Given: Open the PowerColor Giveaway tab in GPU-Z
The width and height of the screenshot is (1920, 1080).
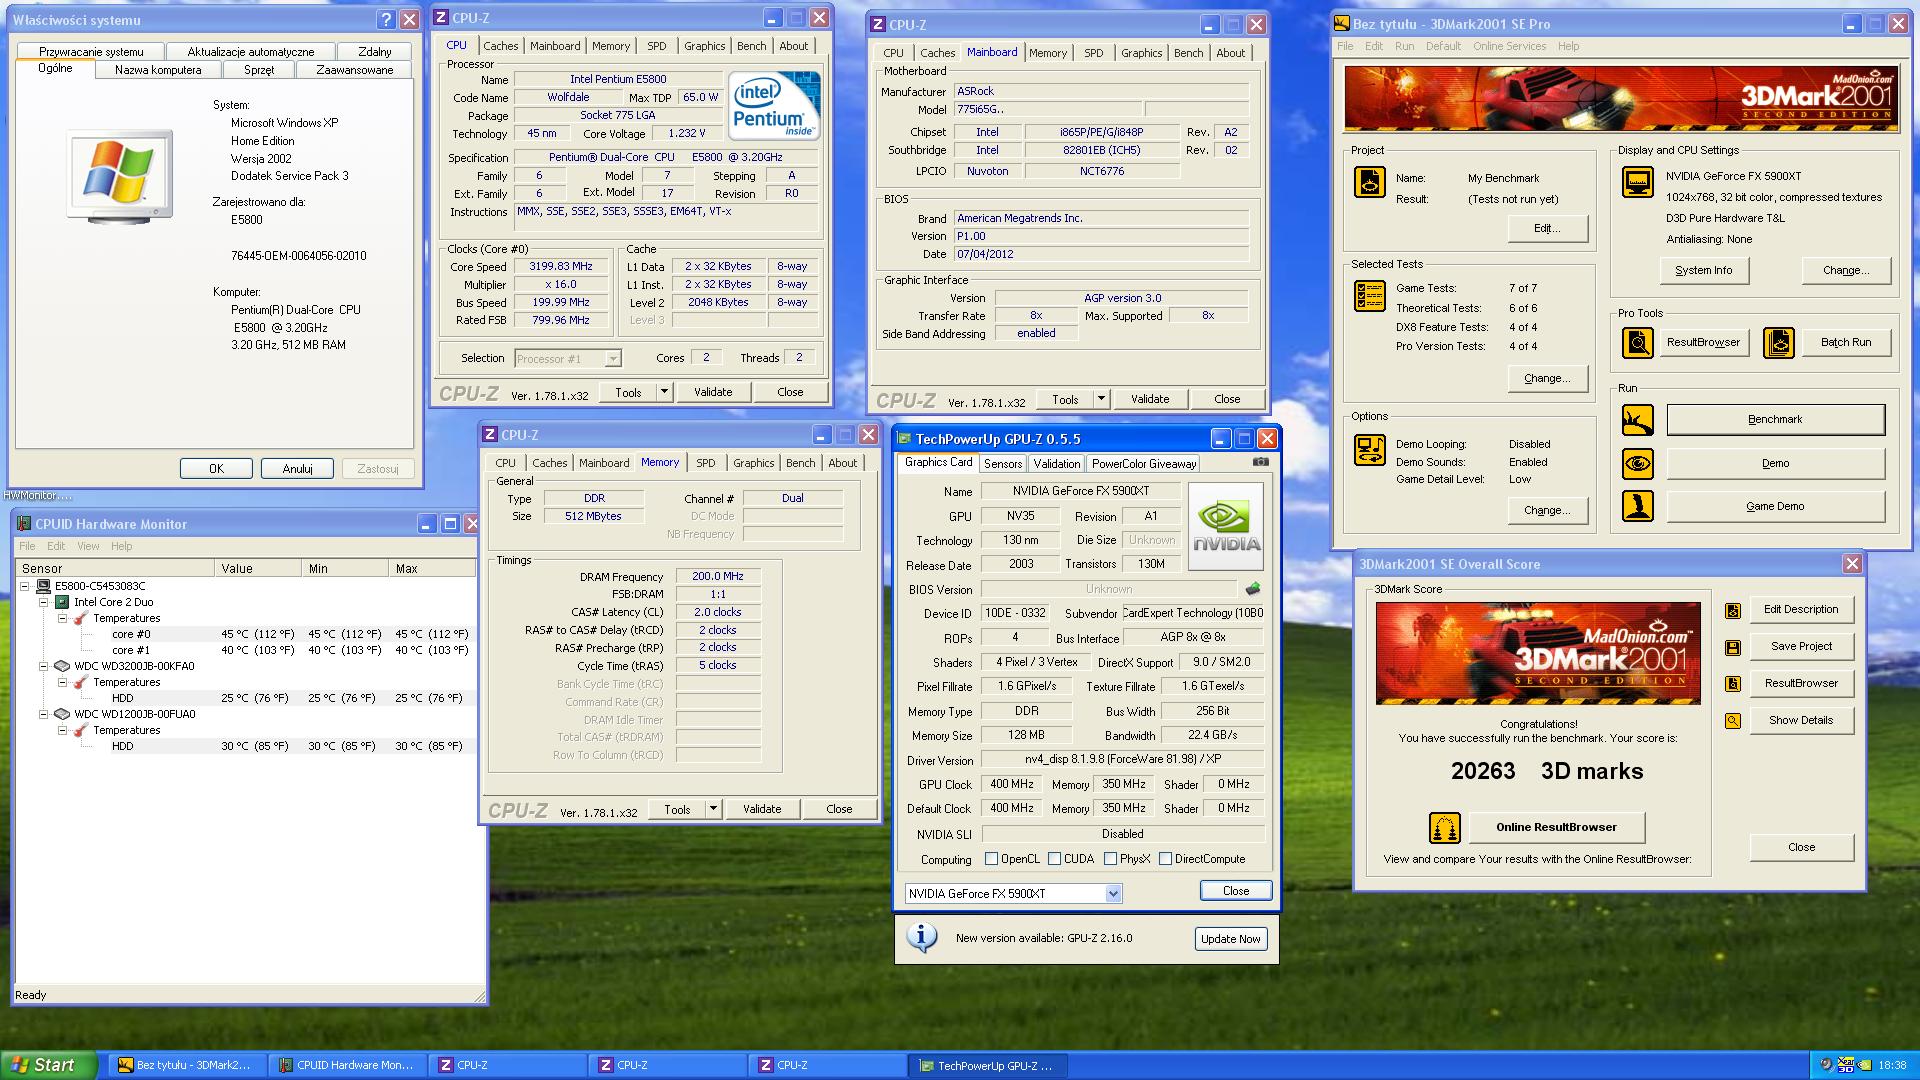Looking at the screenshot, I should (x=1143, y=464).
